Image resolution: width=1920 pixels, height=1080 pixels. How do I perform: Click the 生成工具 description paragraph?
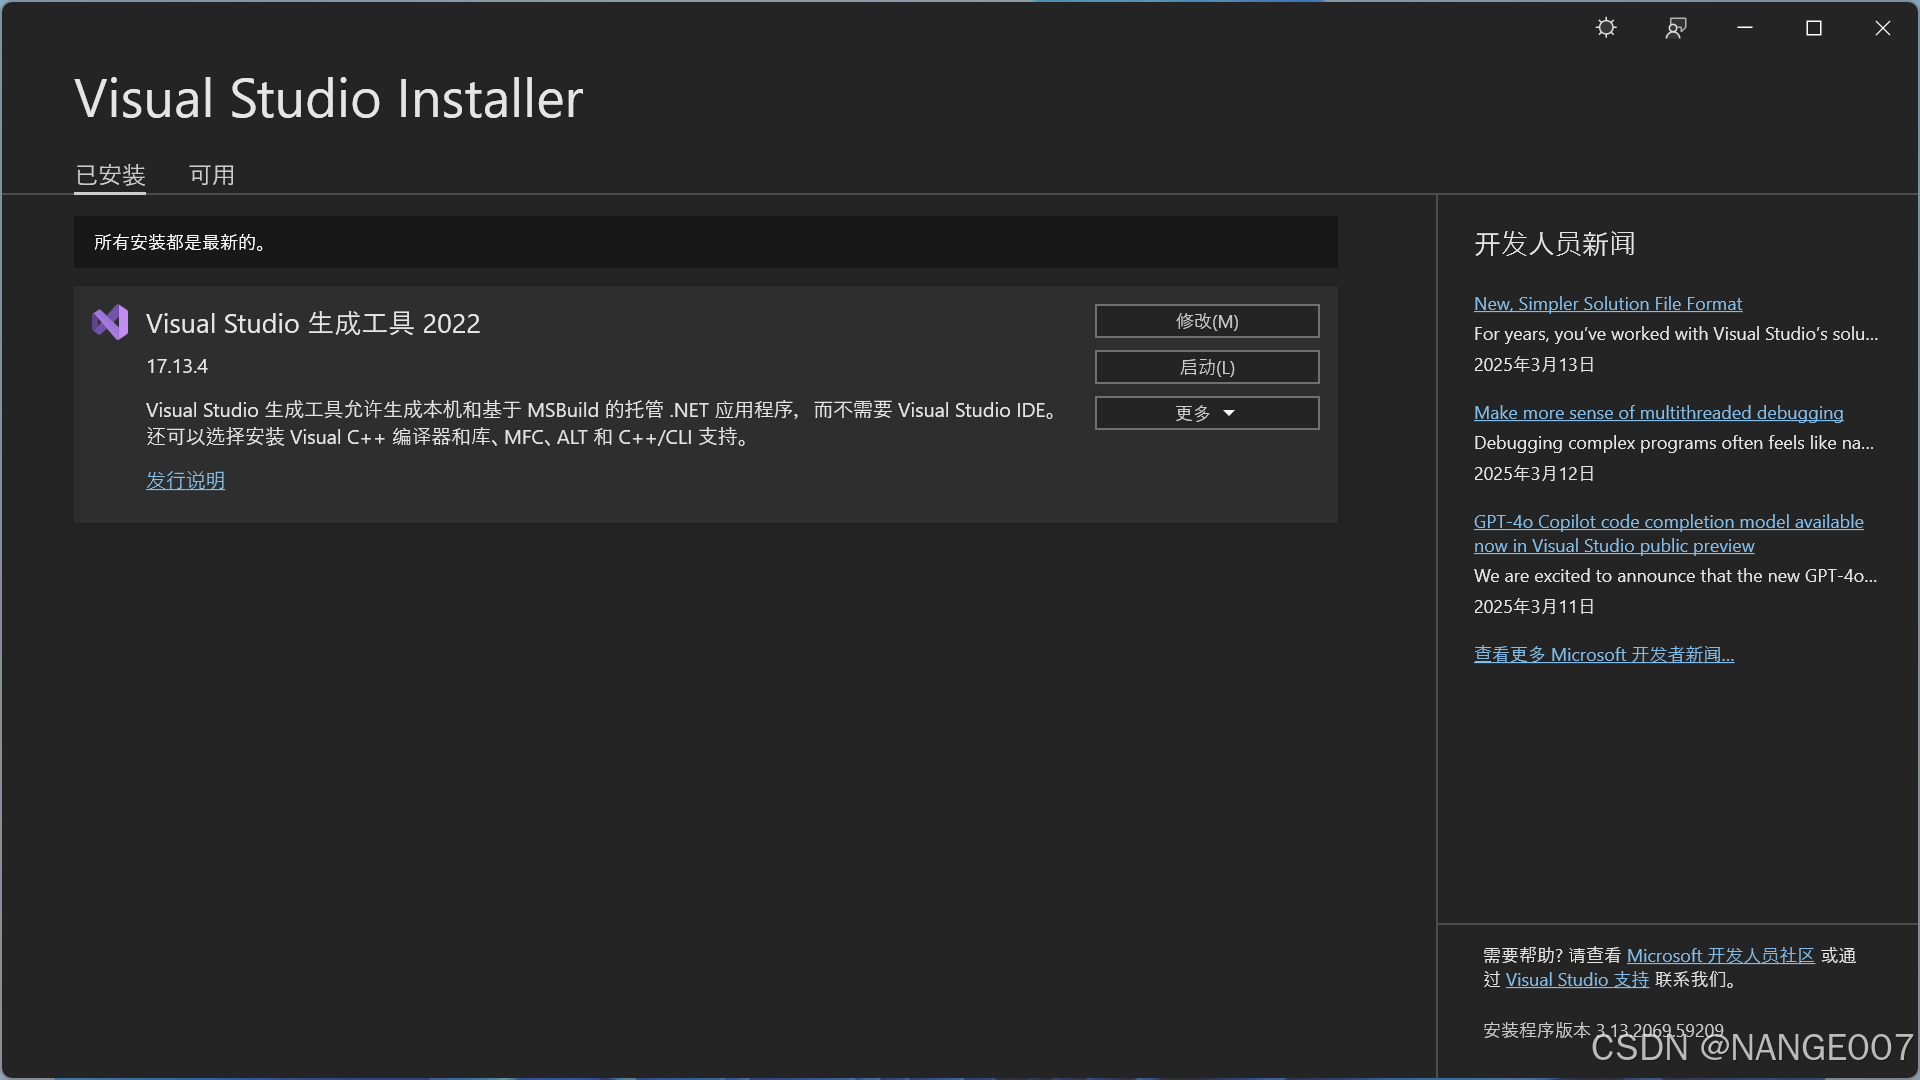(x=603, y=423)
